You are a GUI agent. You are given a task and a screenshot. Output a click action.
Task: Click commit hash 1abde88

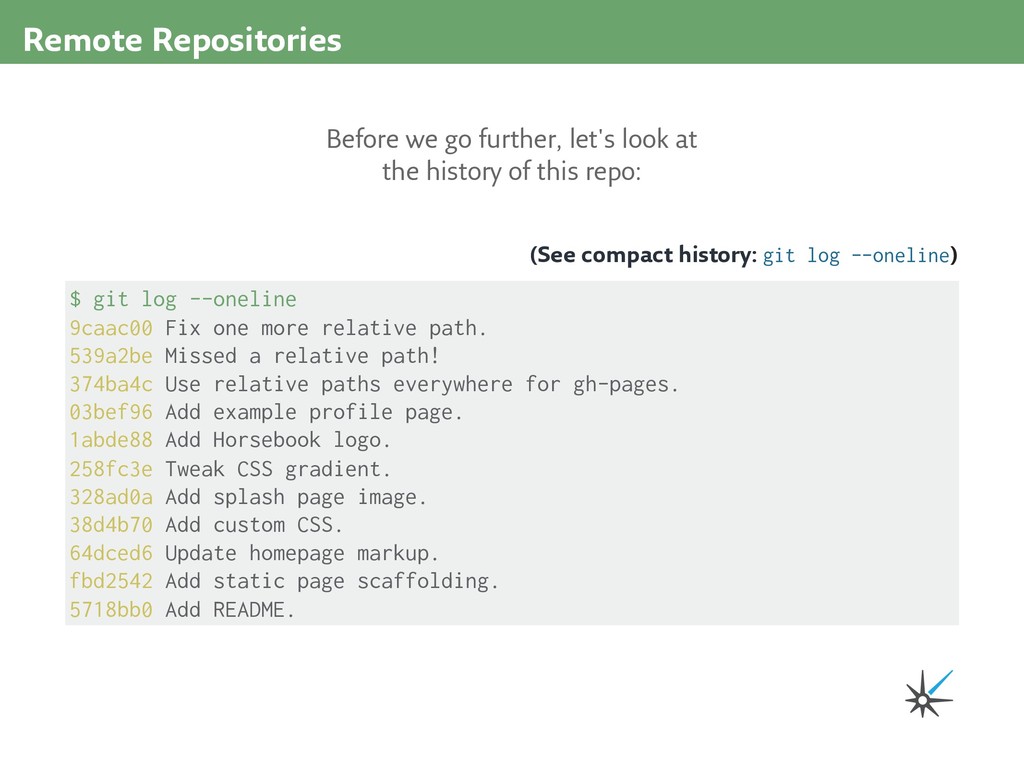coord(111,440)
